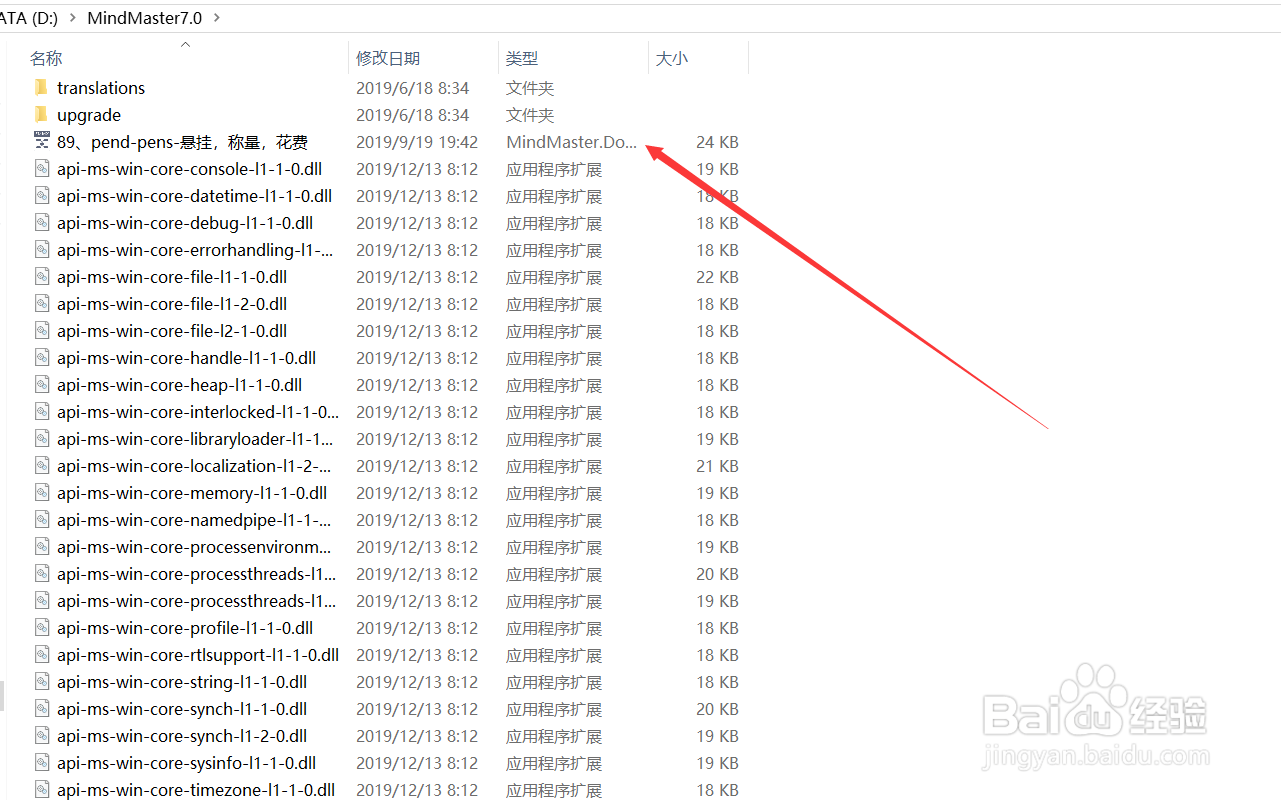1281x800 pixels.
Task: Click 应用程序扩展 type in the console dll row
Action: pos(554,169)
